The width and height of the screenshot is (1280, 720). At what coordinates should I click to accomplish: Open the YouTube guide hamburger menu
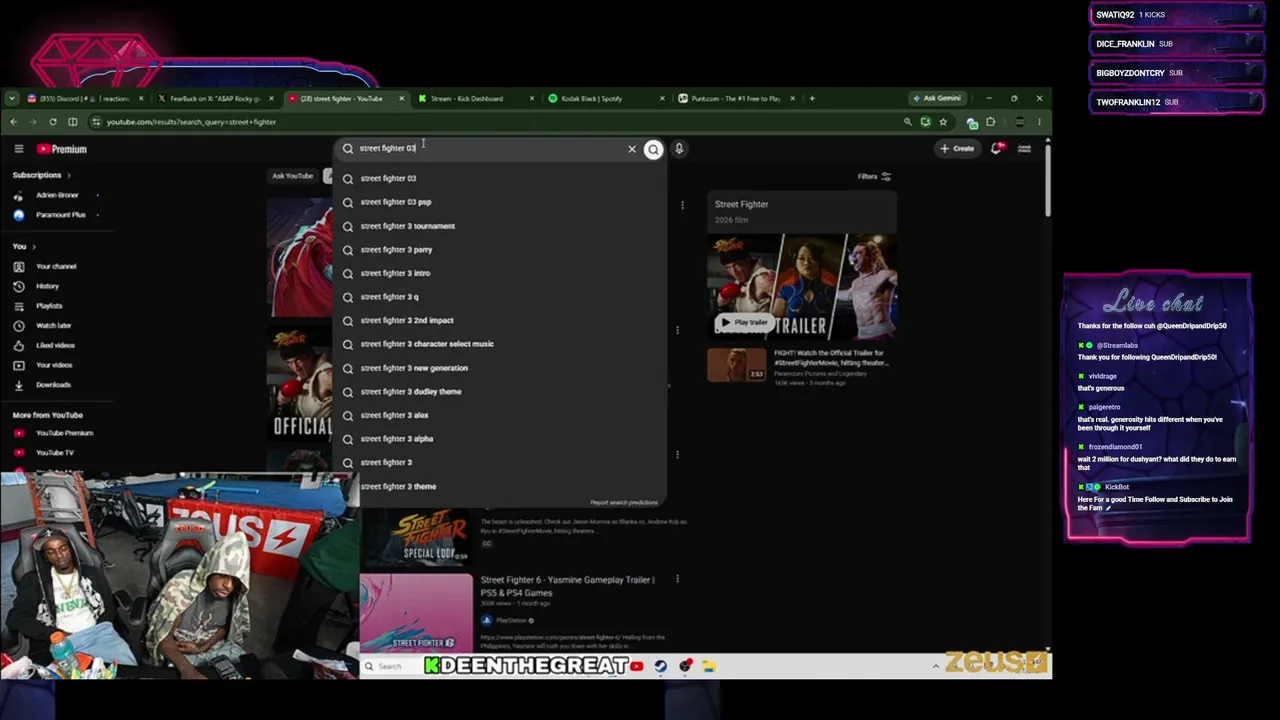pyautogui.click(x=19, y=149)
